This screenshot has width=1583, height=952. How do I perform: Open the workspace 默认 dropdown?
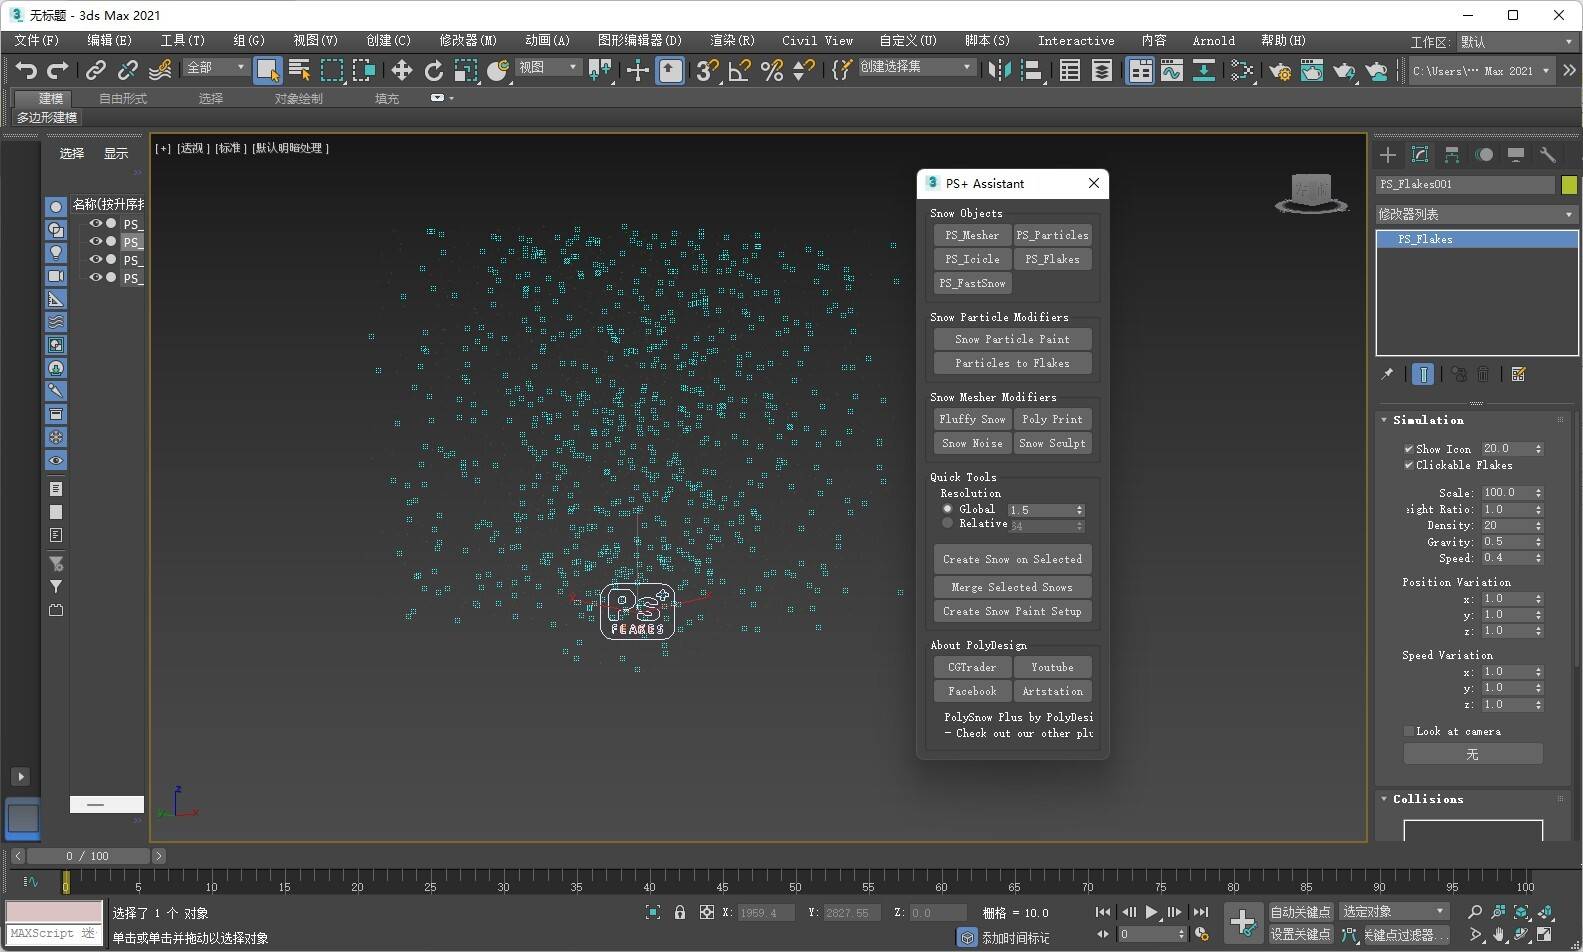point(1517,42)
